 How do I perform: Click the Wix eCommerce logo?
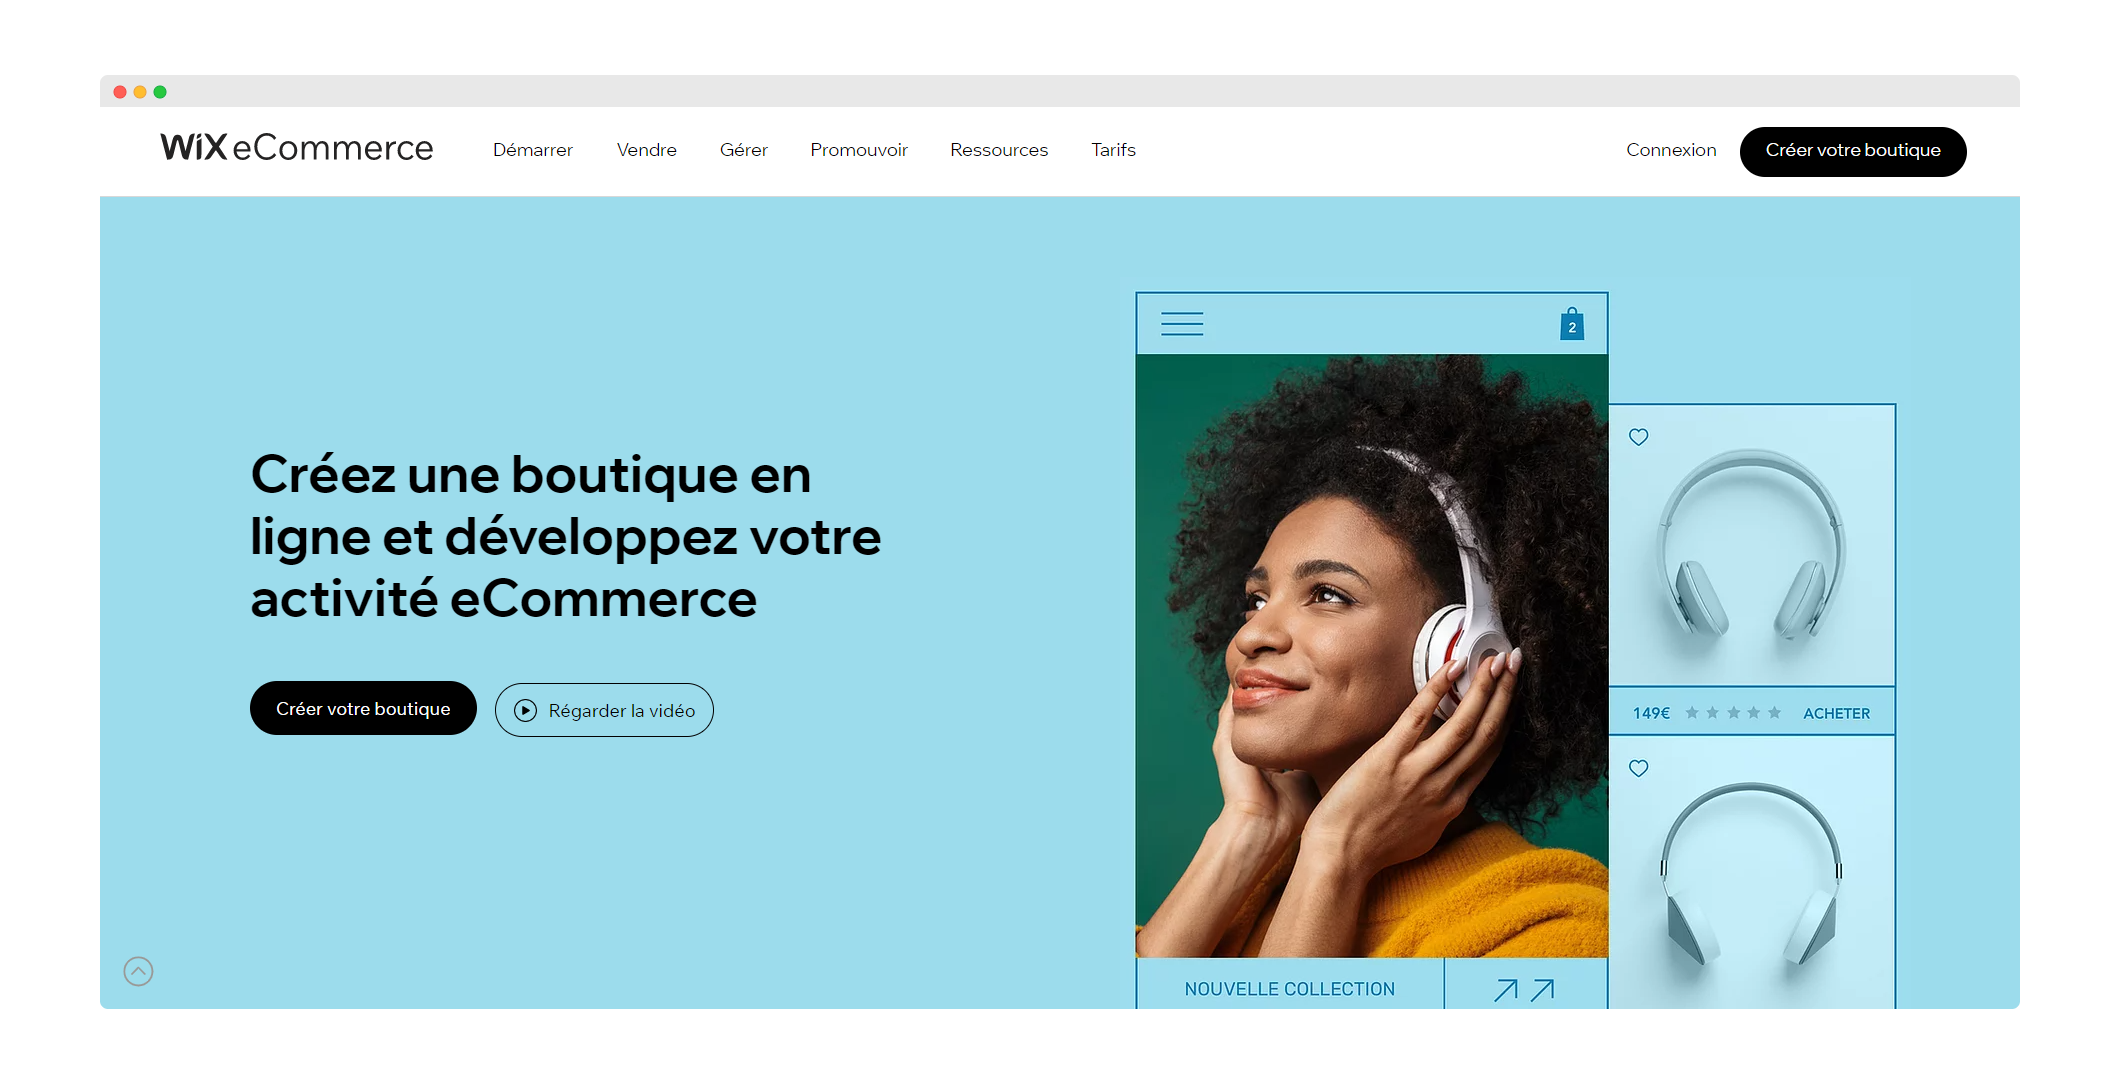(x=297, y=148)
